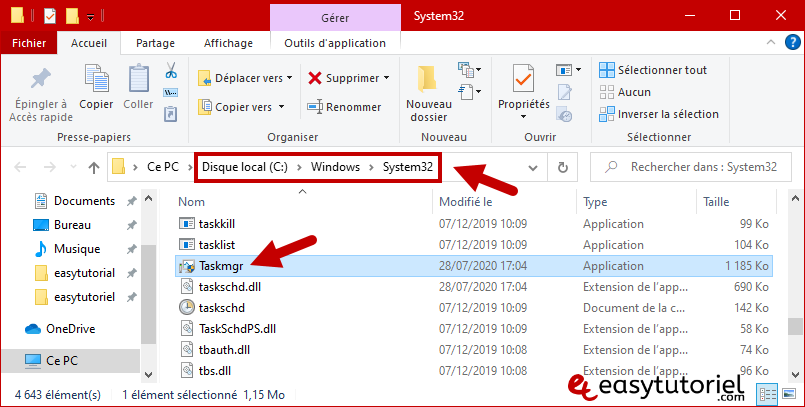This screenshot has width=805, height=407.
Task: Select Bureau in navigation pane
Action: pos(72,225)
